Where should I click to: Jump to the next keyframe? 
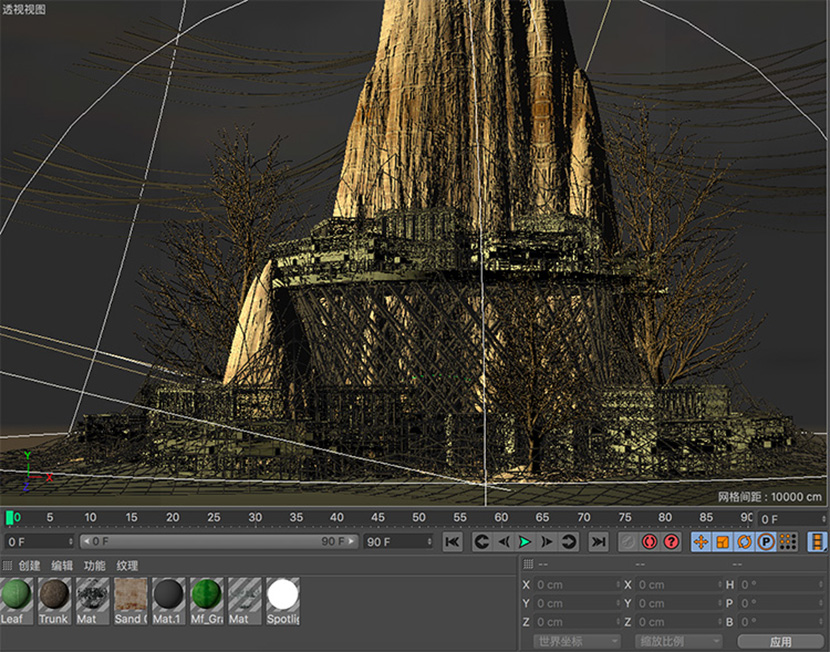click(x=569, y=542)
